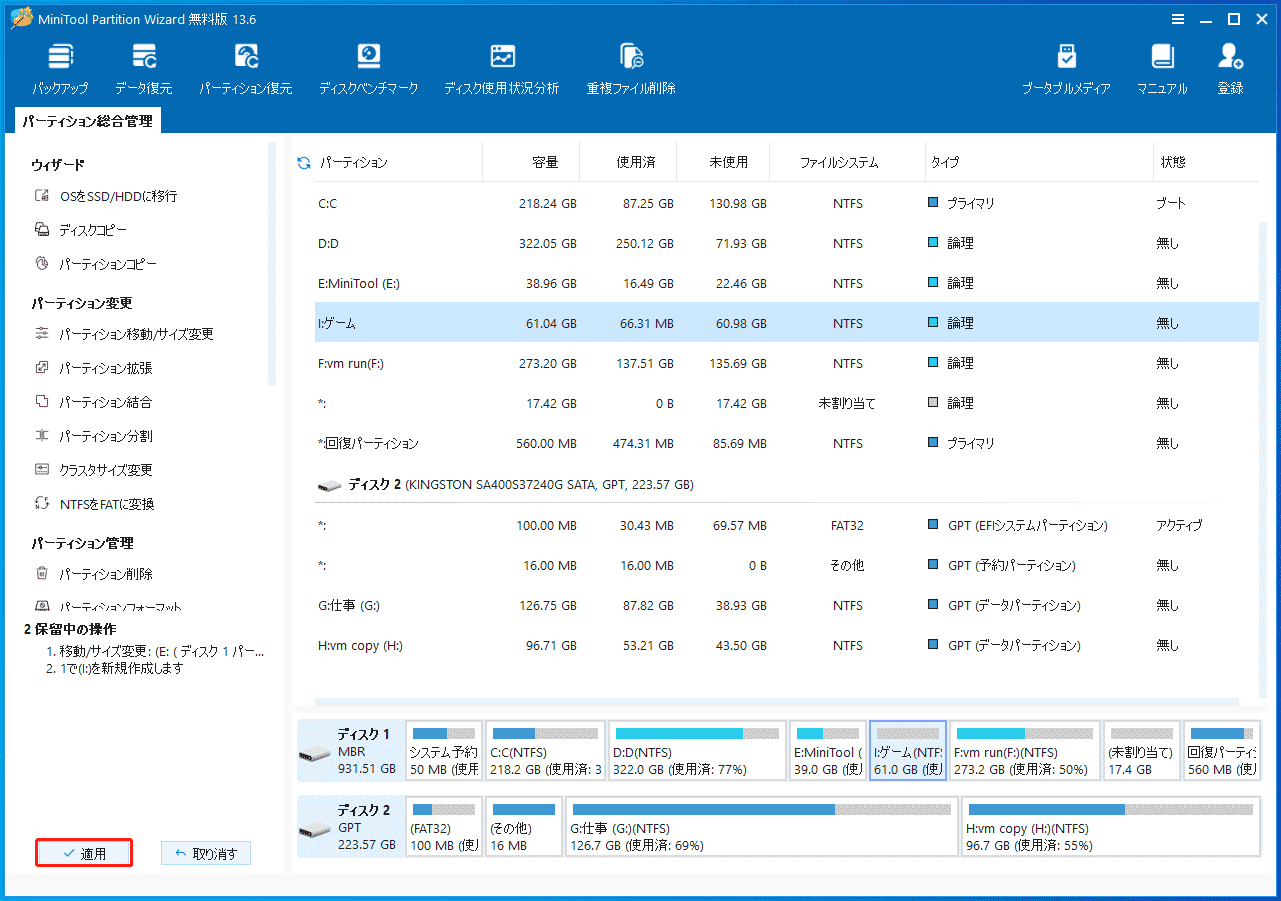Viewport: 1281px width, 901px height.
Task: Select F:vm run(F:) partition row
Action: (786, 363)
